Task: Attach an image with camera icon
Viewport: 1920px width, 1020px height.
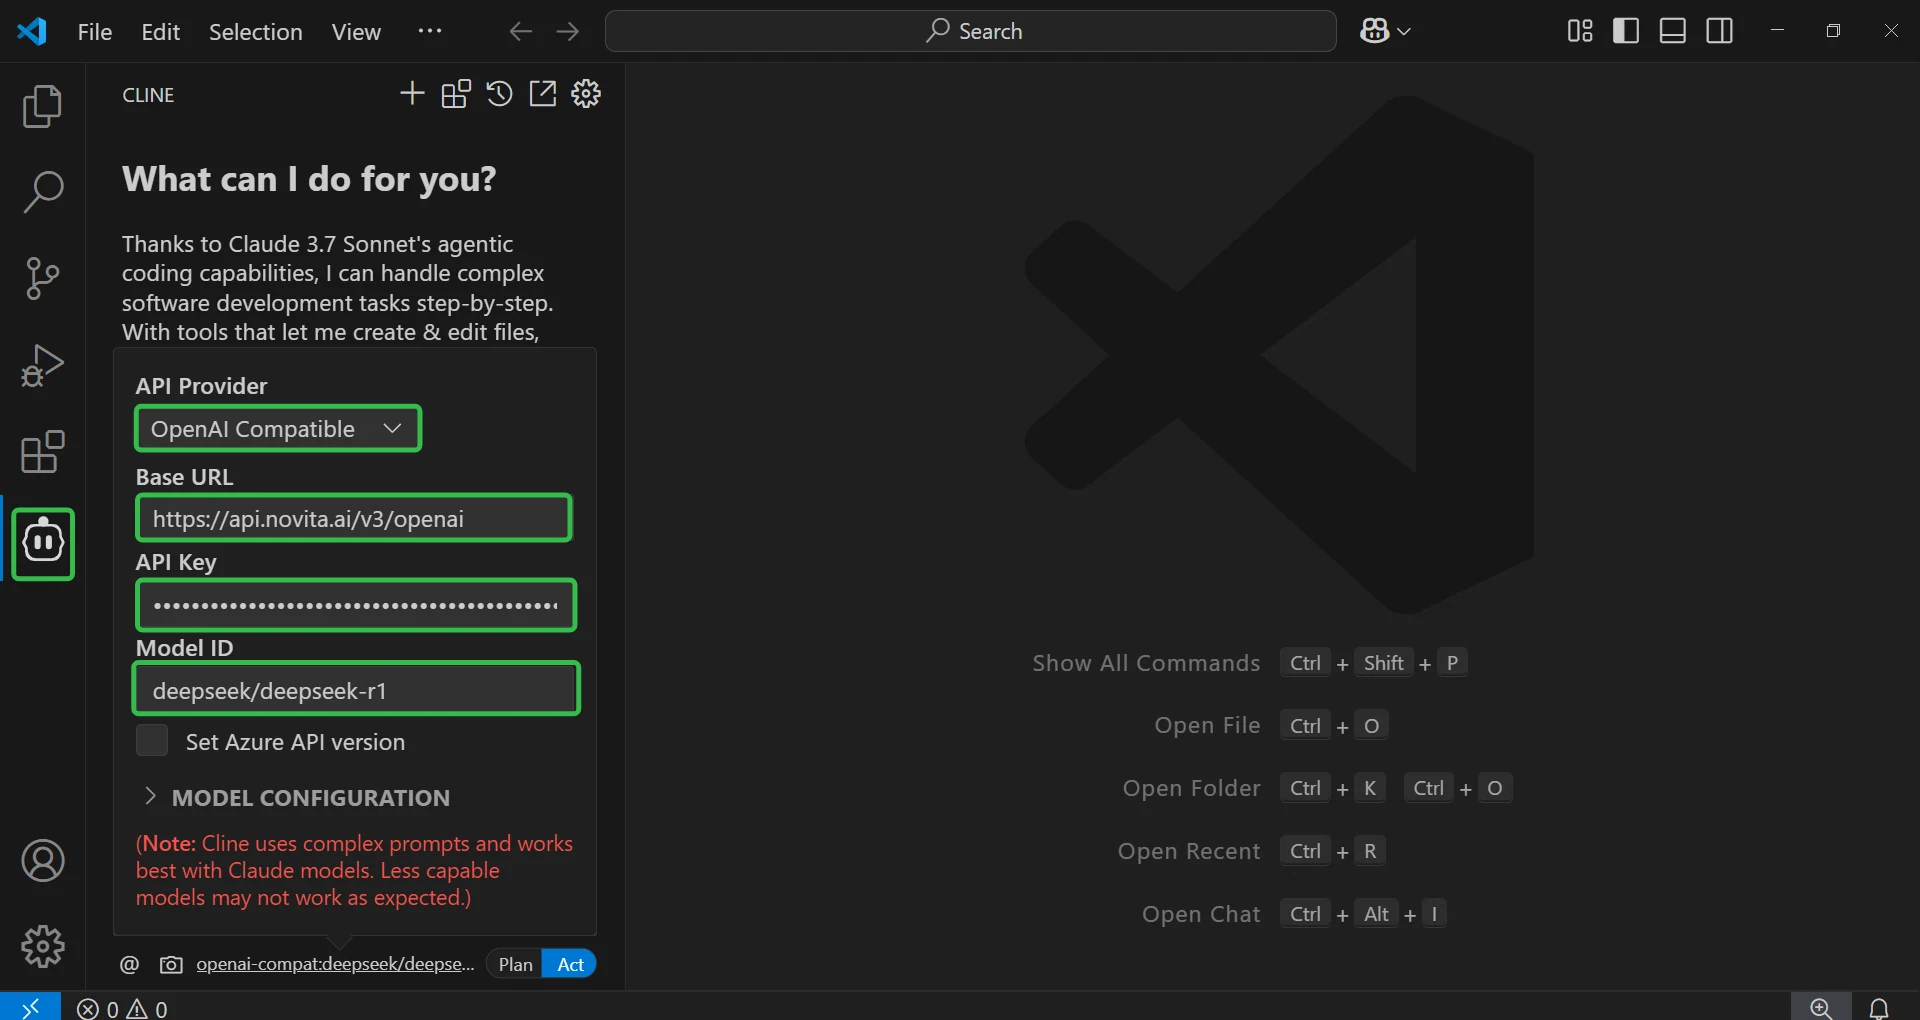Action: tap(171, 965)
